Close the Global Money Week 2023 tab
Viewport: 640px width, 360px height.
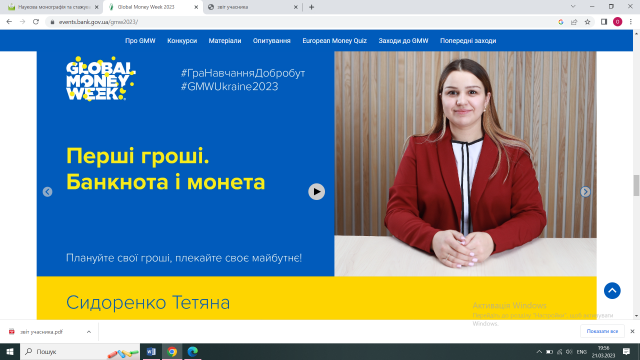[x=196, y=7]
